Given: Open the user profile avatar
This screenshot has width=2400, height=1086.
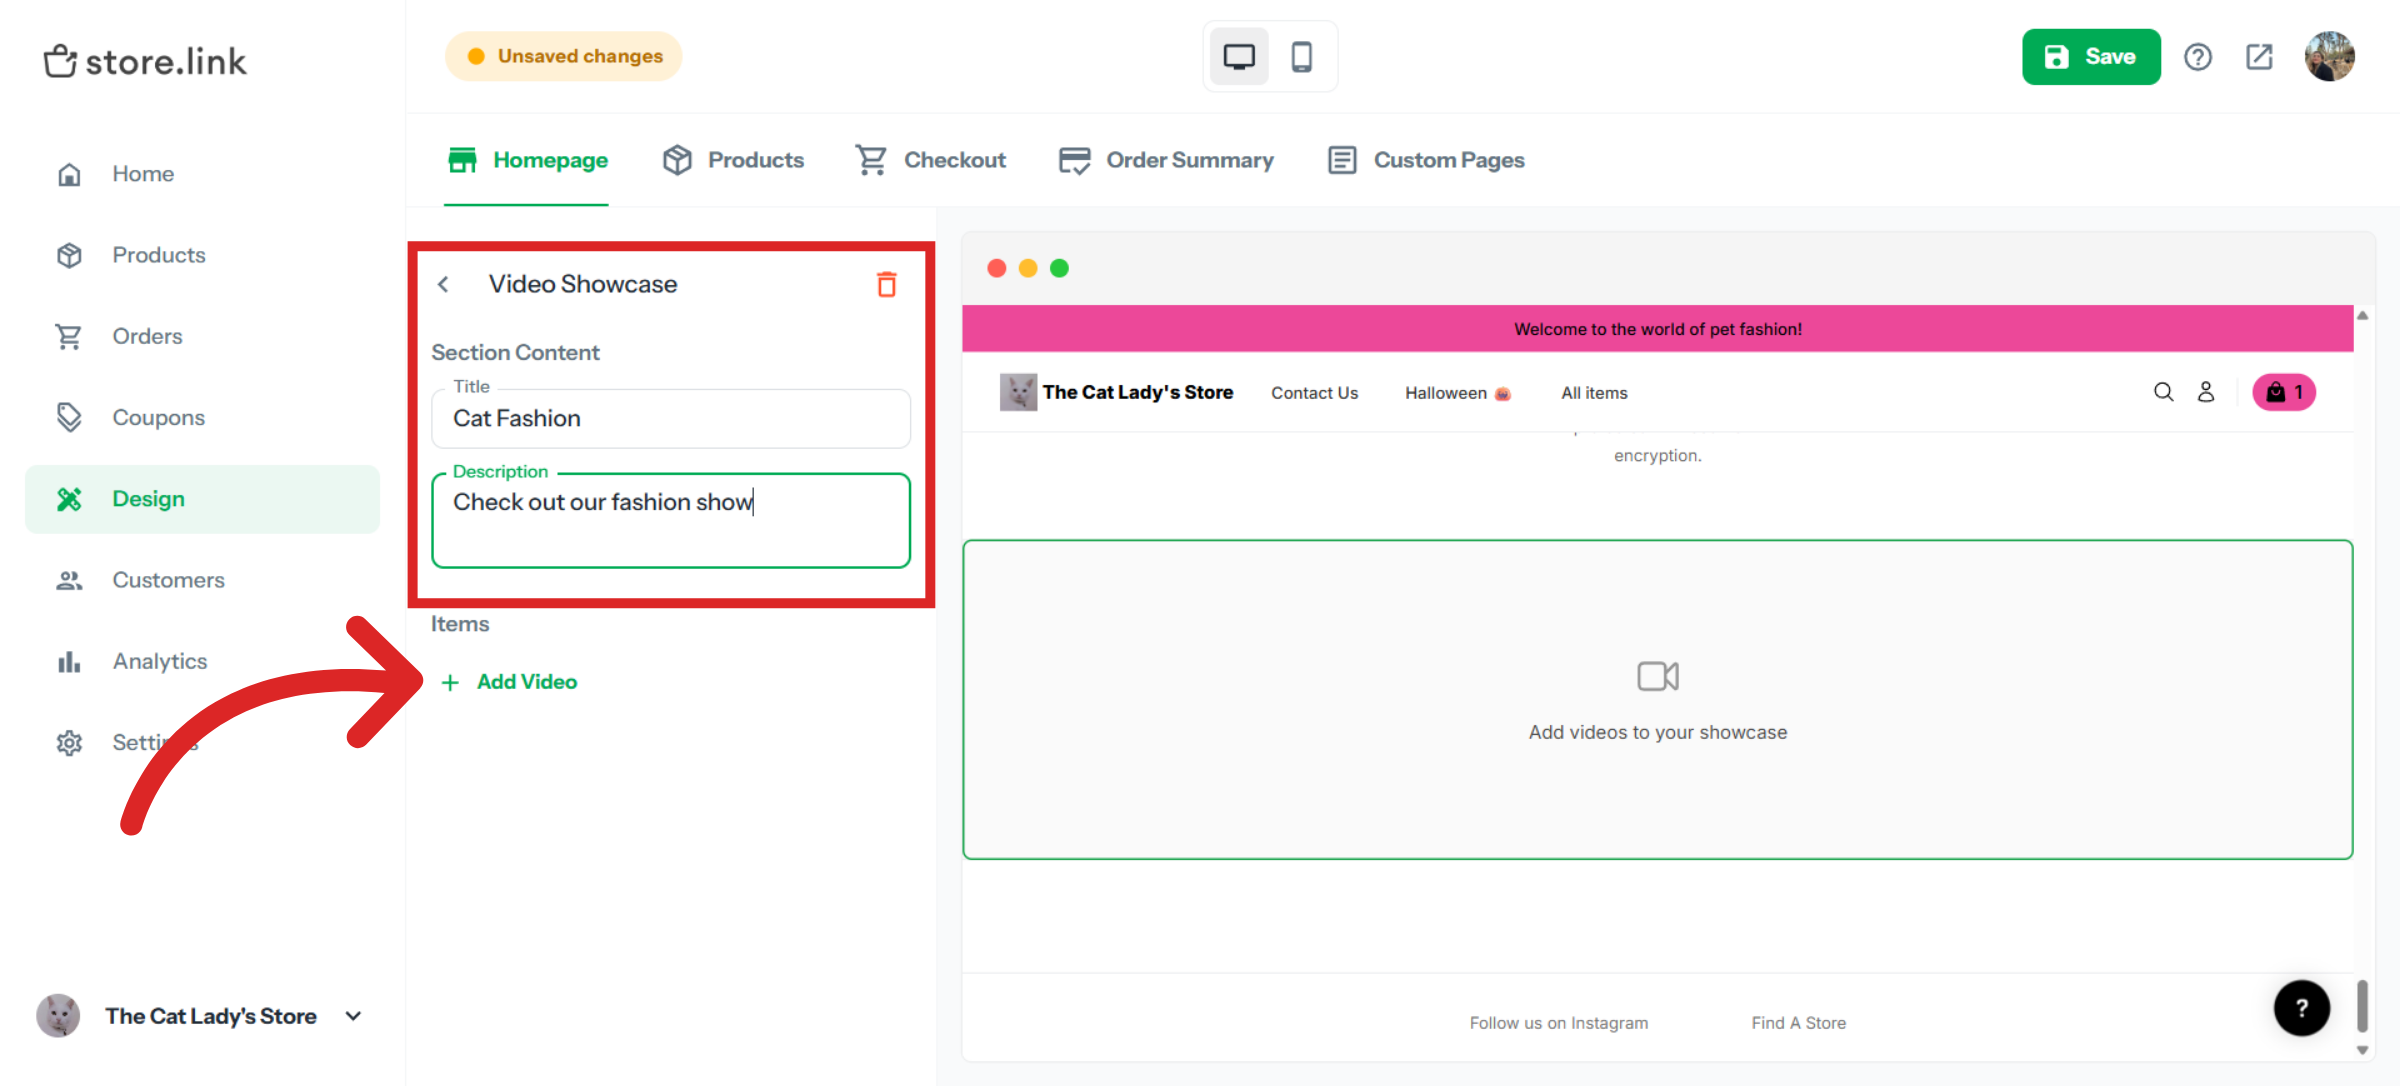Looking at the screenshot, I should (x=2329, y=56).
